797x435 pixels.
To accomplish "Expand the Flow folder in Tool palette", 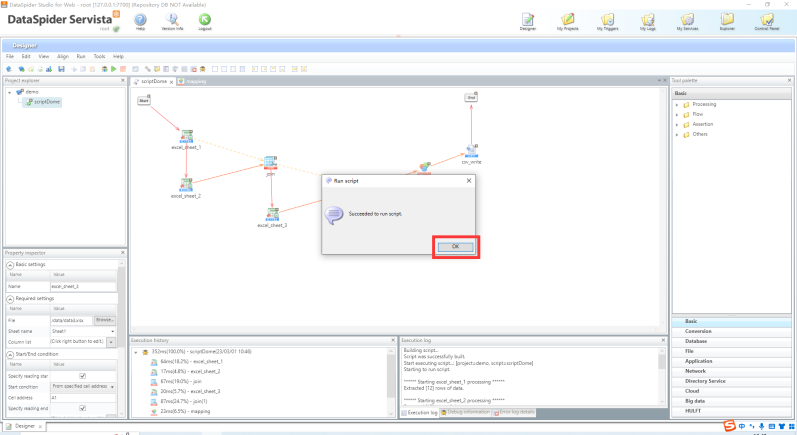I will tap(677, 115).
